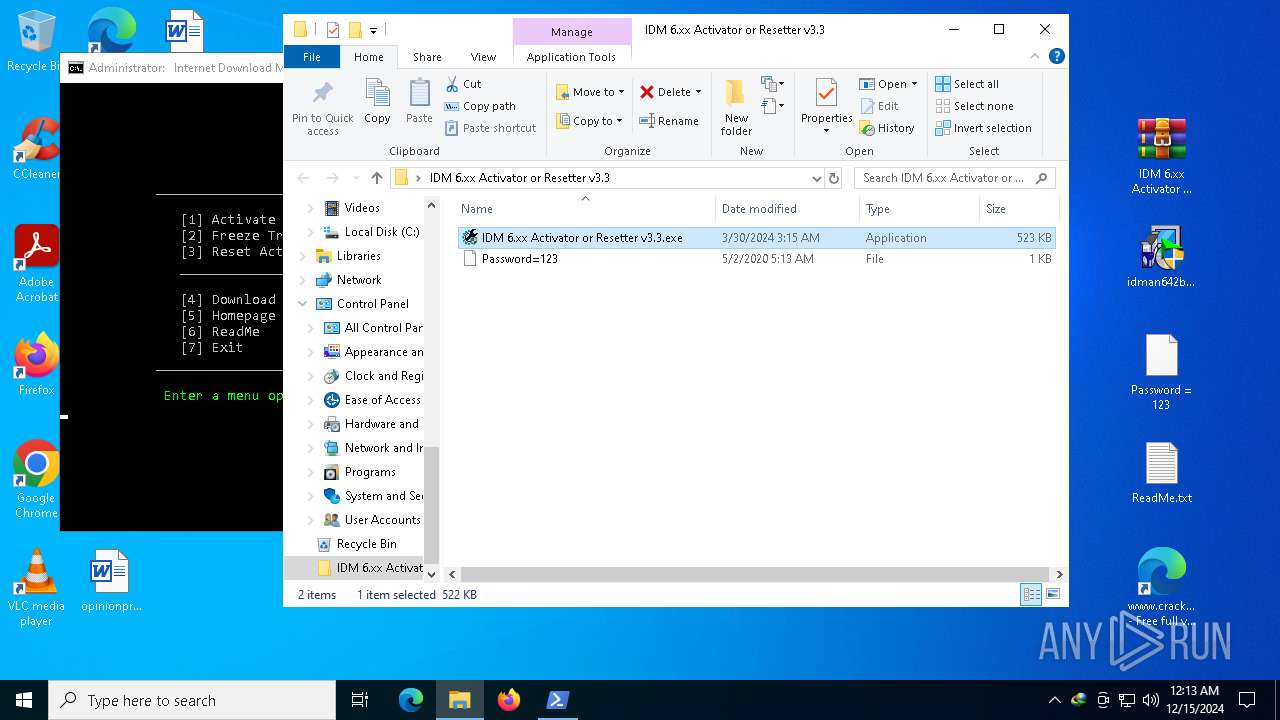Select Recycle Bin in navigation tree
This screenshot has height=720, width=1280.
click(366, 544)
